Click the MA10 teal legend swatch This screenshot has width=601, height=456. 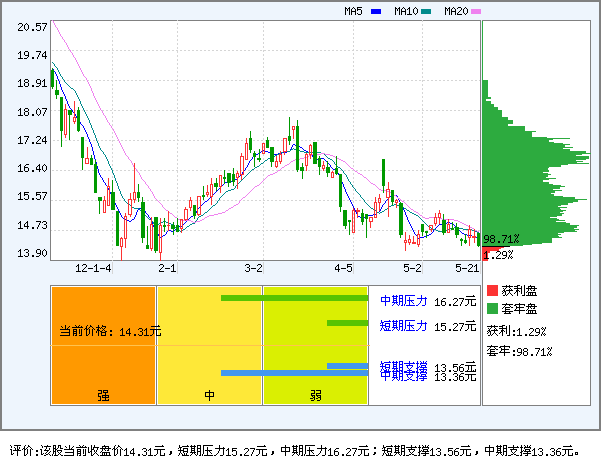click(426, 11)
